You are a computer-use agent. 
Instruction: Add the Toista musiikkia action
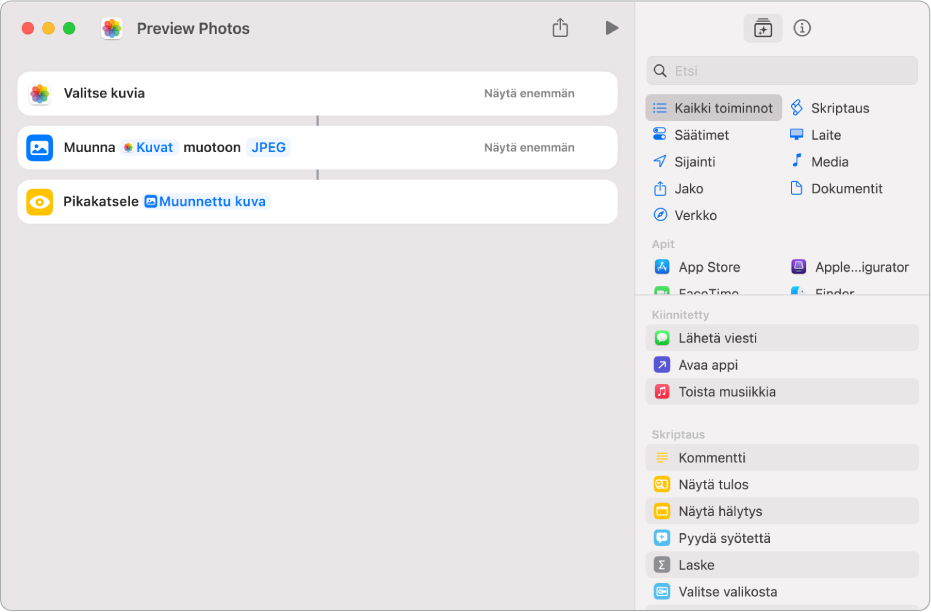782,391
